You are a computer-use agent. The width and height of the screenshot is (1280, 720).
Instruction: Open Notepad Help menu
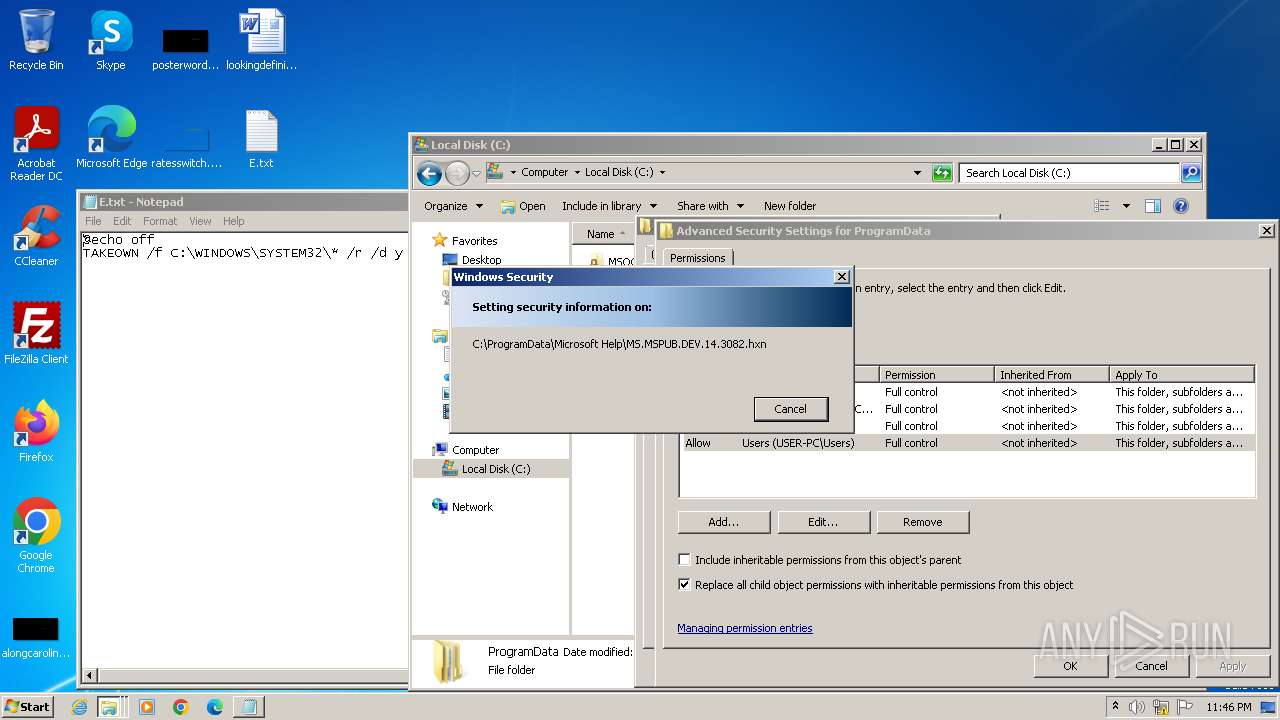233,221
